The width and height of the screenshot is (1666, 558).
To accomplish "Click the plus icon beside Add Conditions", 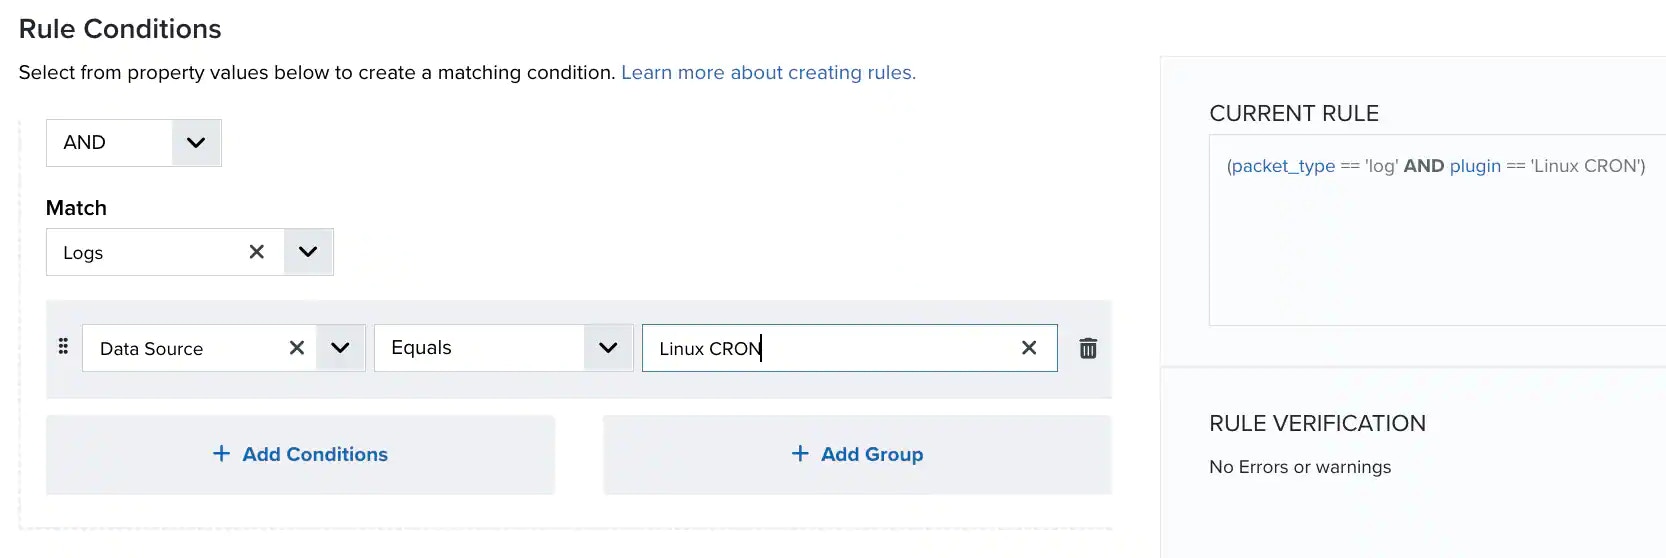I will coord(221,454).
